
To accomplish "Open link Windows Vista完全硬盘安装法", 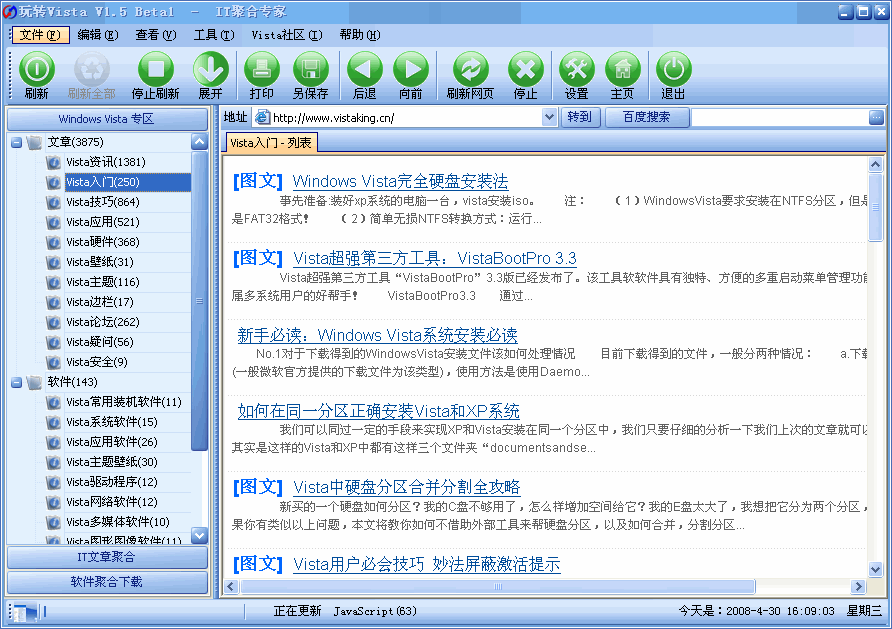I will click(x=400, y=181).
